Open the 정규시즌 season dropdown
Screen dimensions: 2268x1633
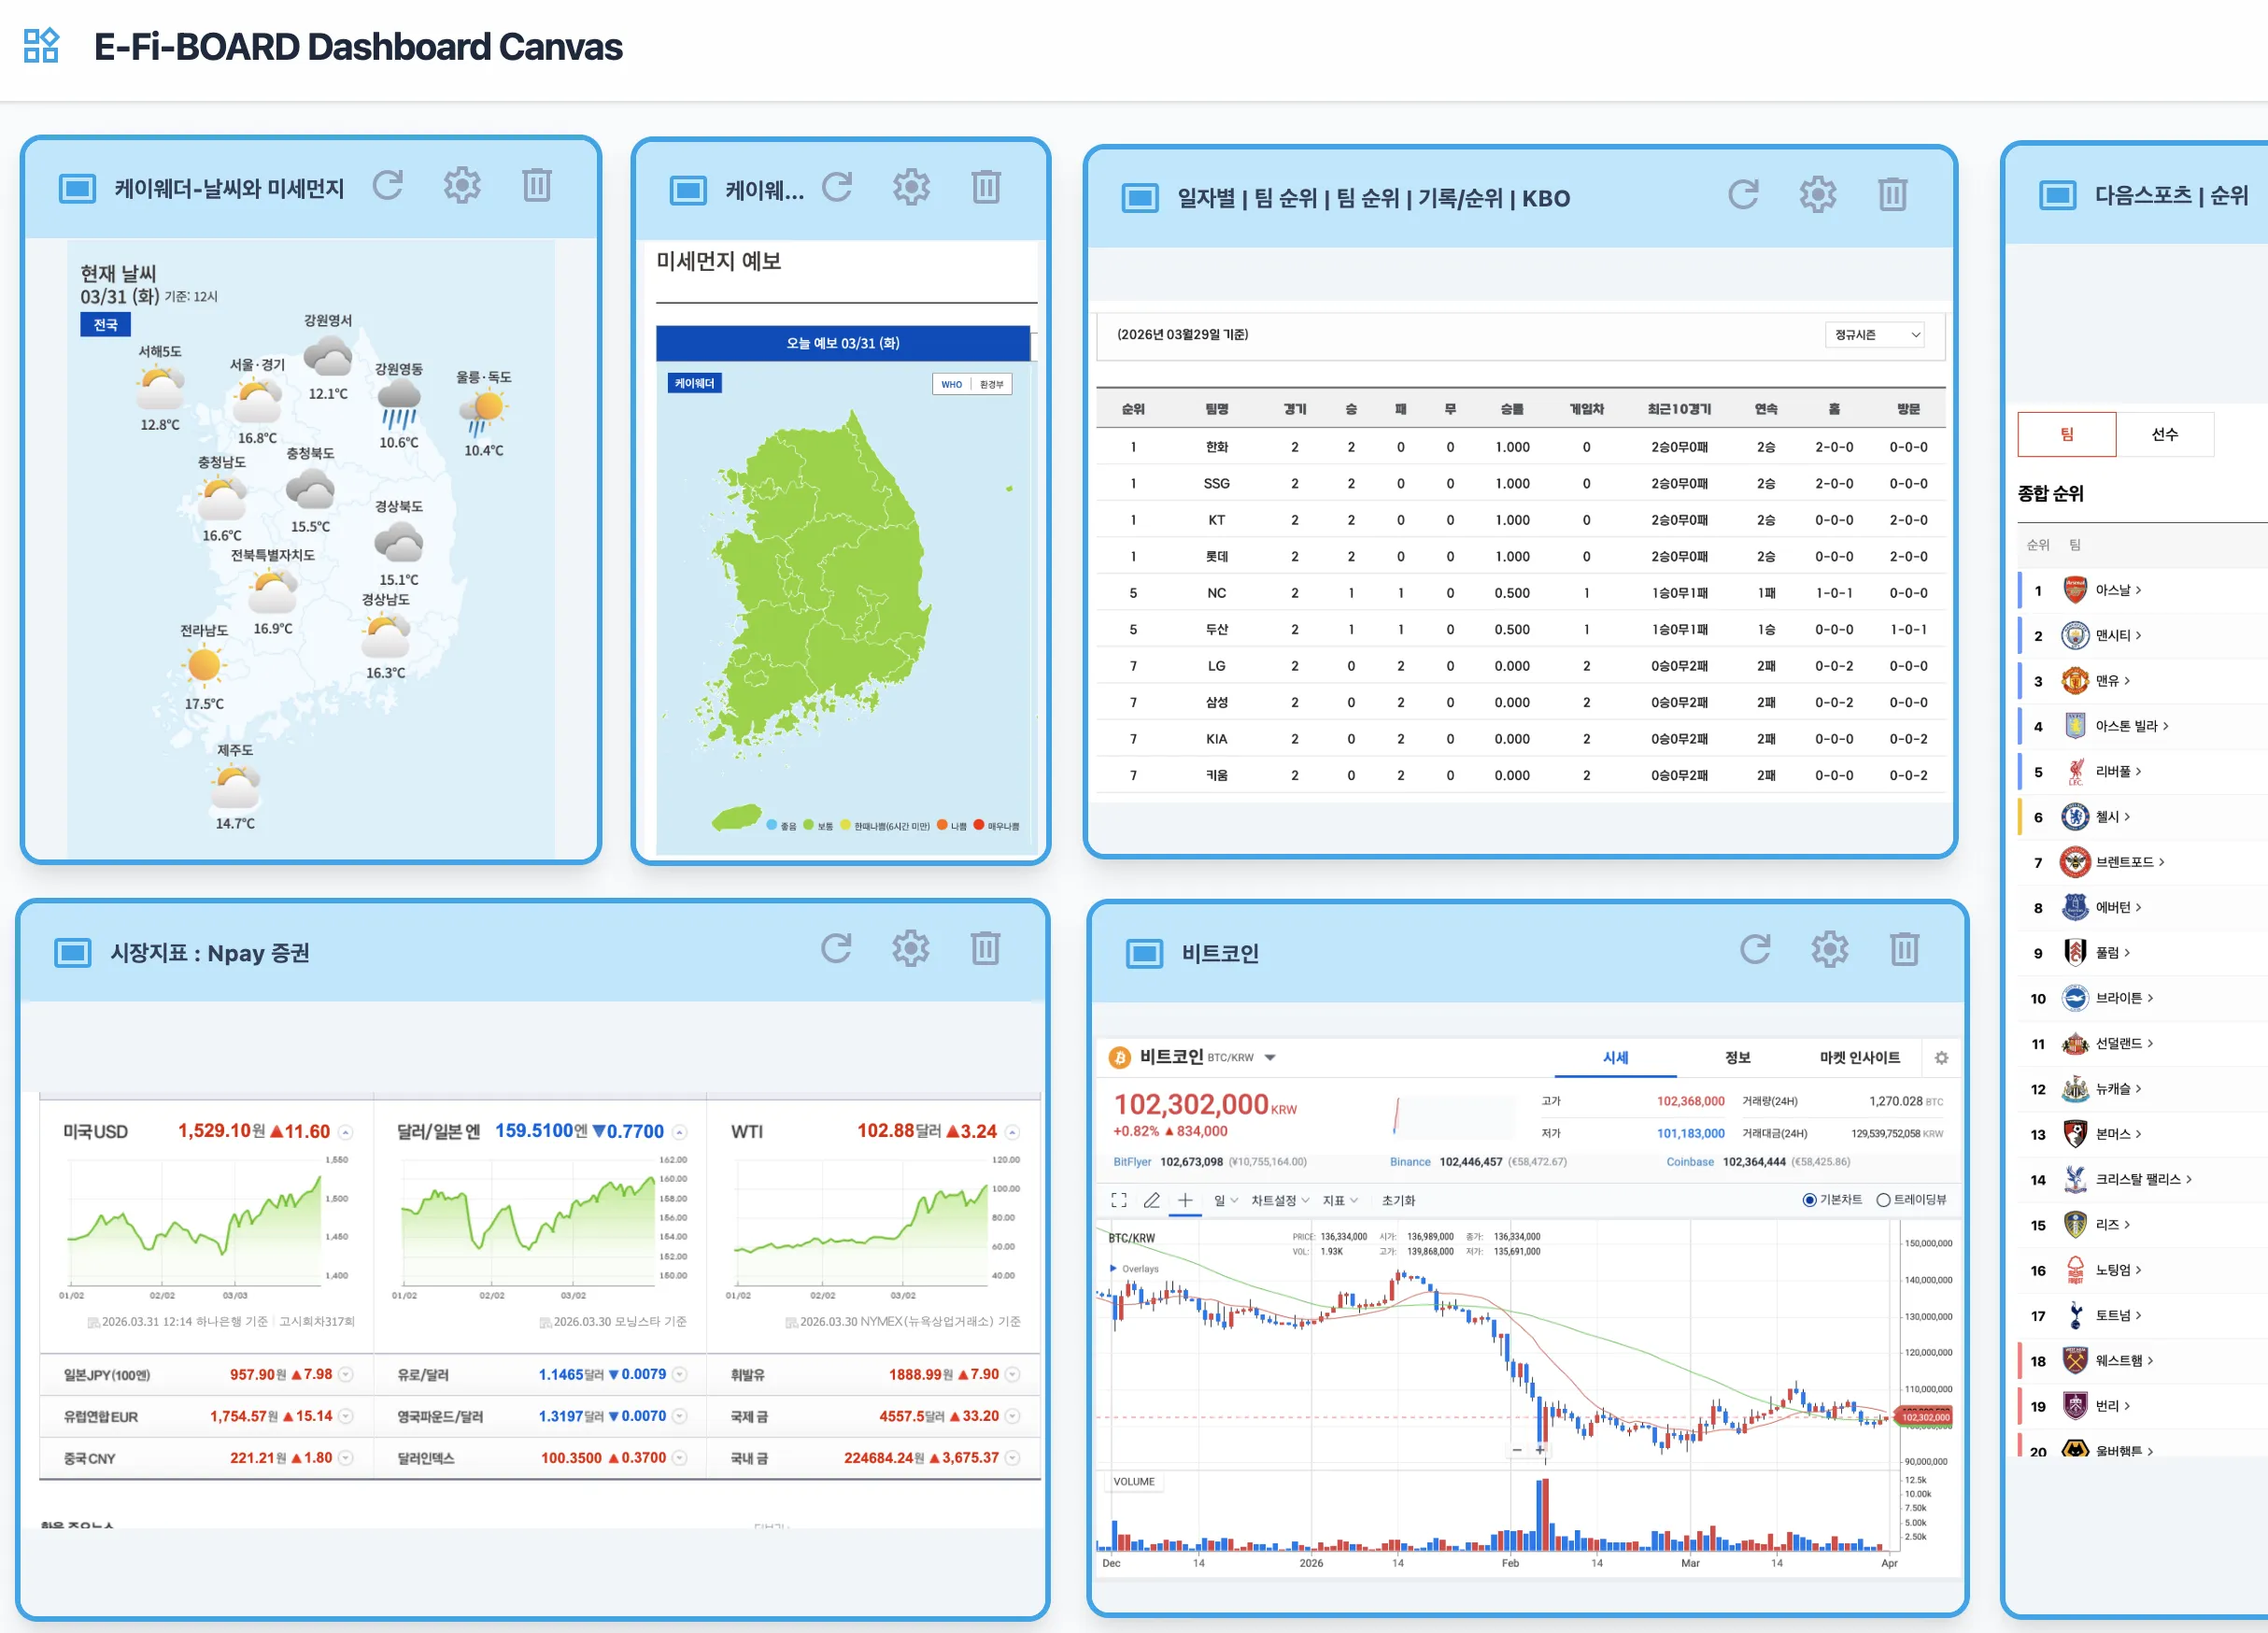click(1877, 335)
